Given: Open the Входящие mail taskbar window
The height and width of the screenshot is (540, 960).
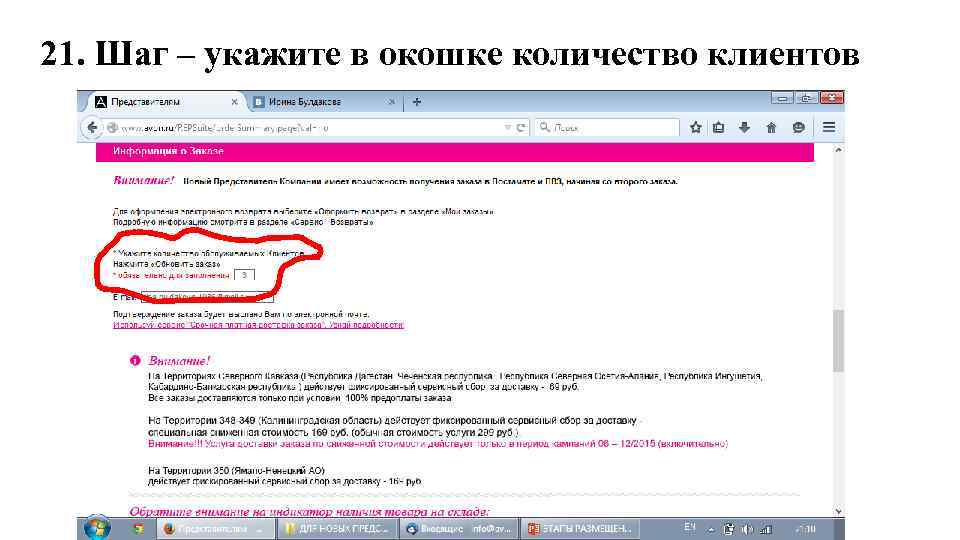Looking at the screenshot, I should (x=459, y=528).
